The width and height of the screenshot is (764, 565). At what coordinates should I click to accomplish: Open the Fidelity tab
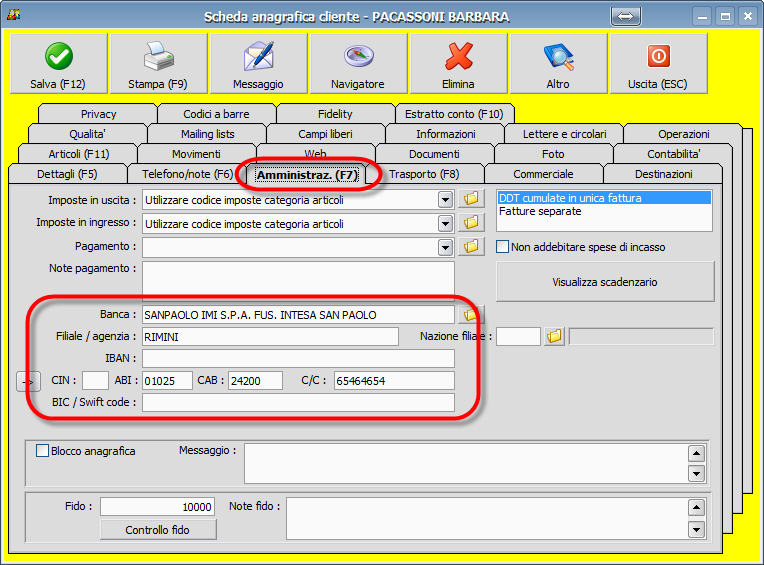pos(335,114)
